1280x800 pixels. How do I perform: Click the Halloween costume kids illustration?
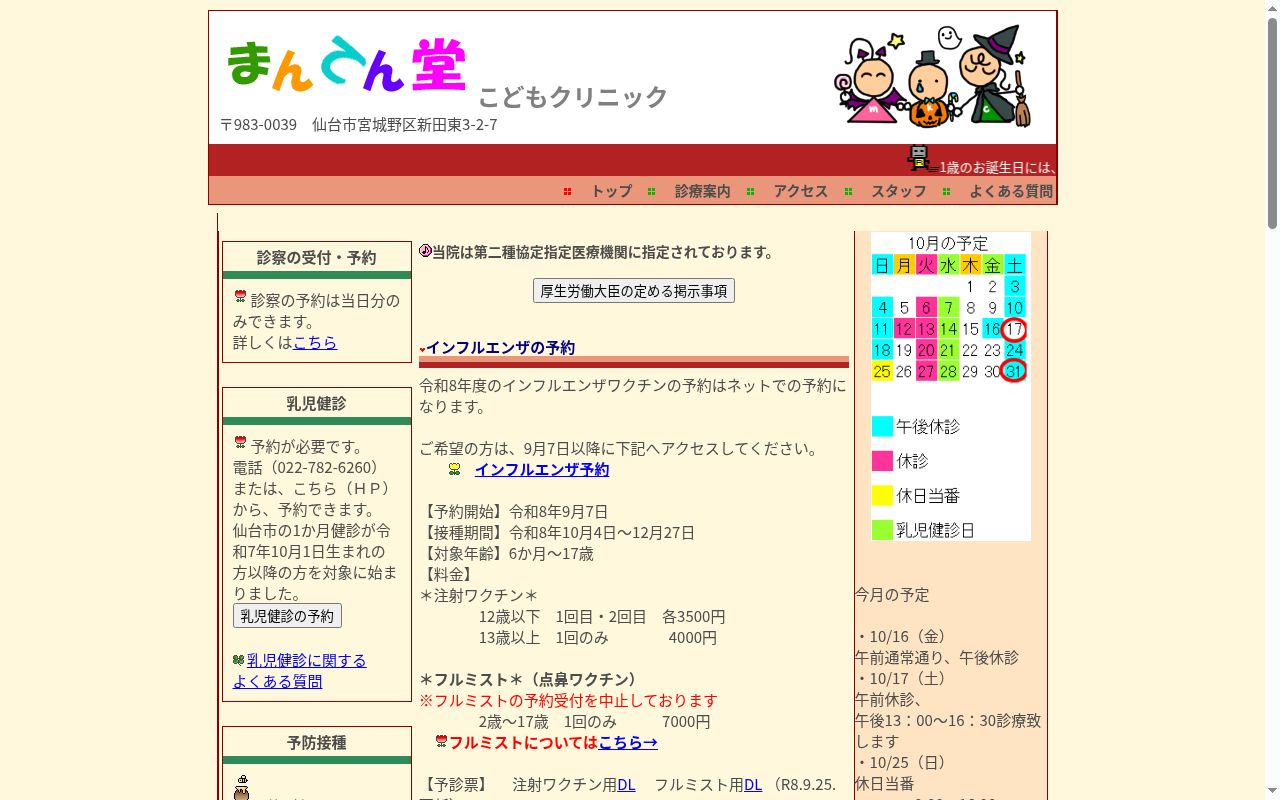coord(933,77)
